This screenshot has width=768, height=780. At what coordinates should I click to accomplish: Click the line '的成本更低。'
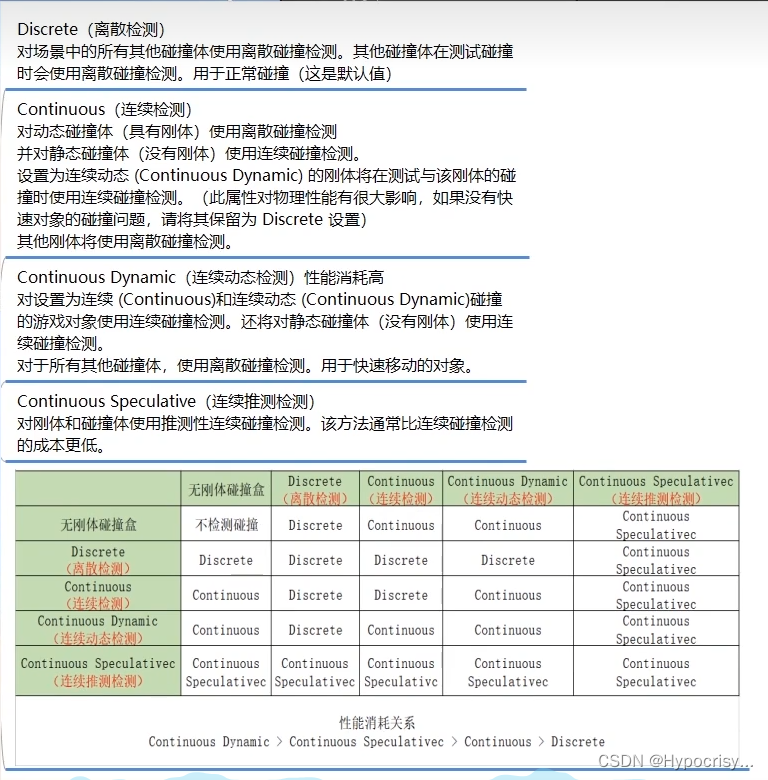click(61, 445)
